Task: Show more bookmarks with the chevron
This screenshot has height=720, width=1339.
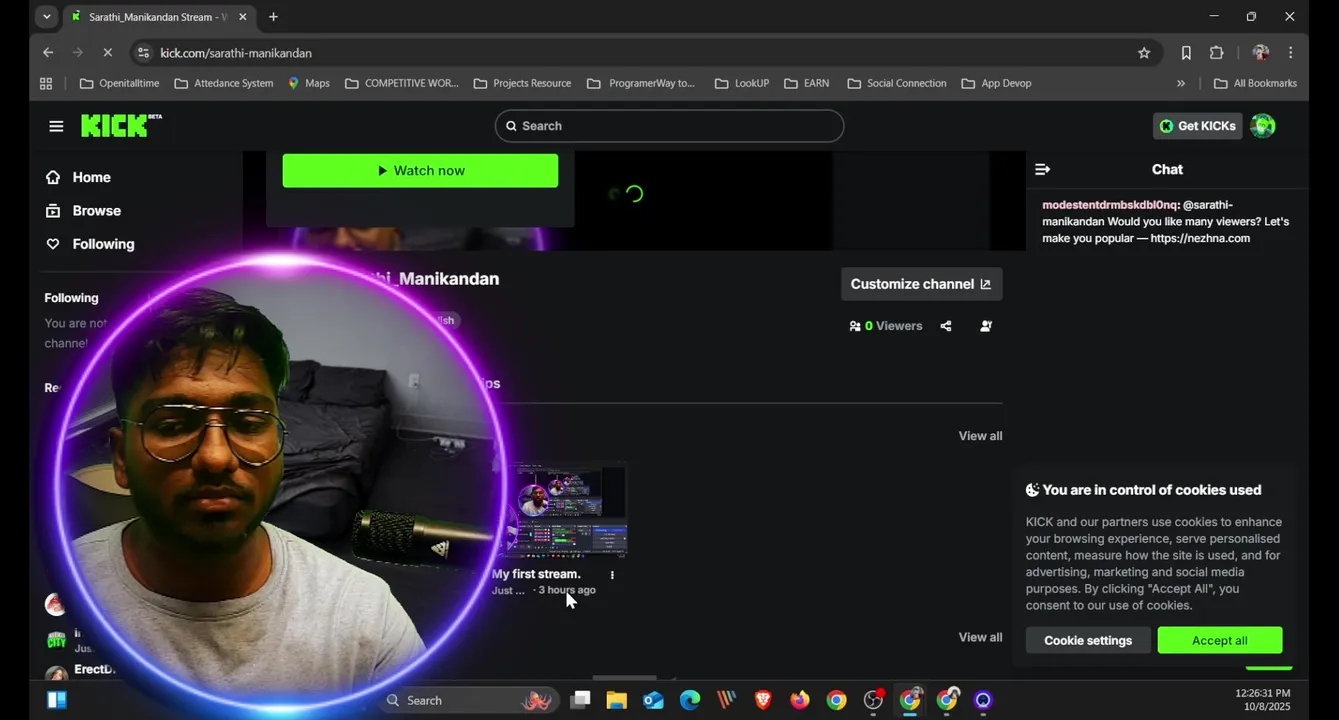Action: 1181,83
